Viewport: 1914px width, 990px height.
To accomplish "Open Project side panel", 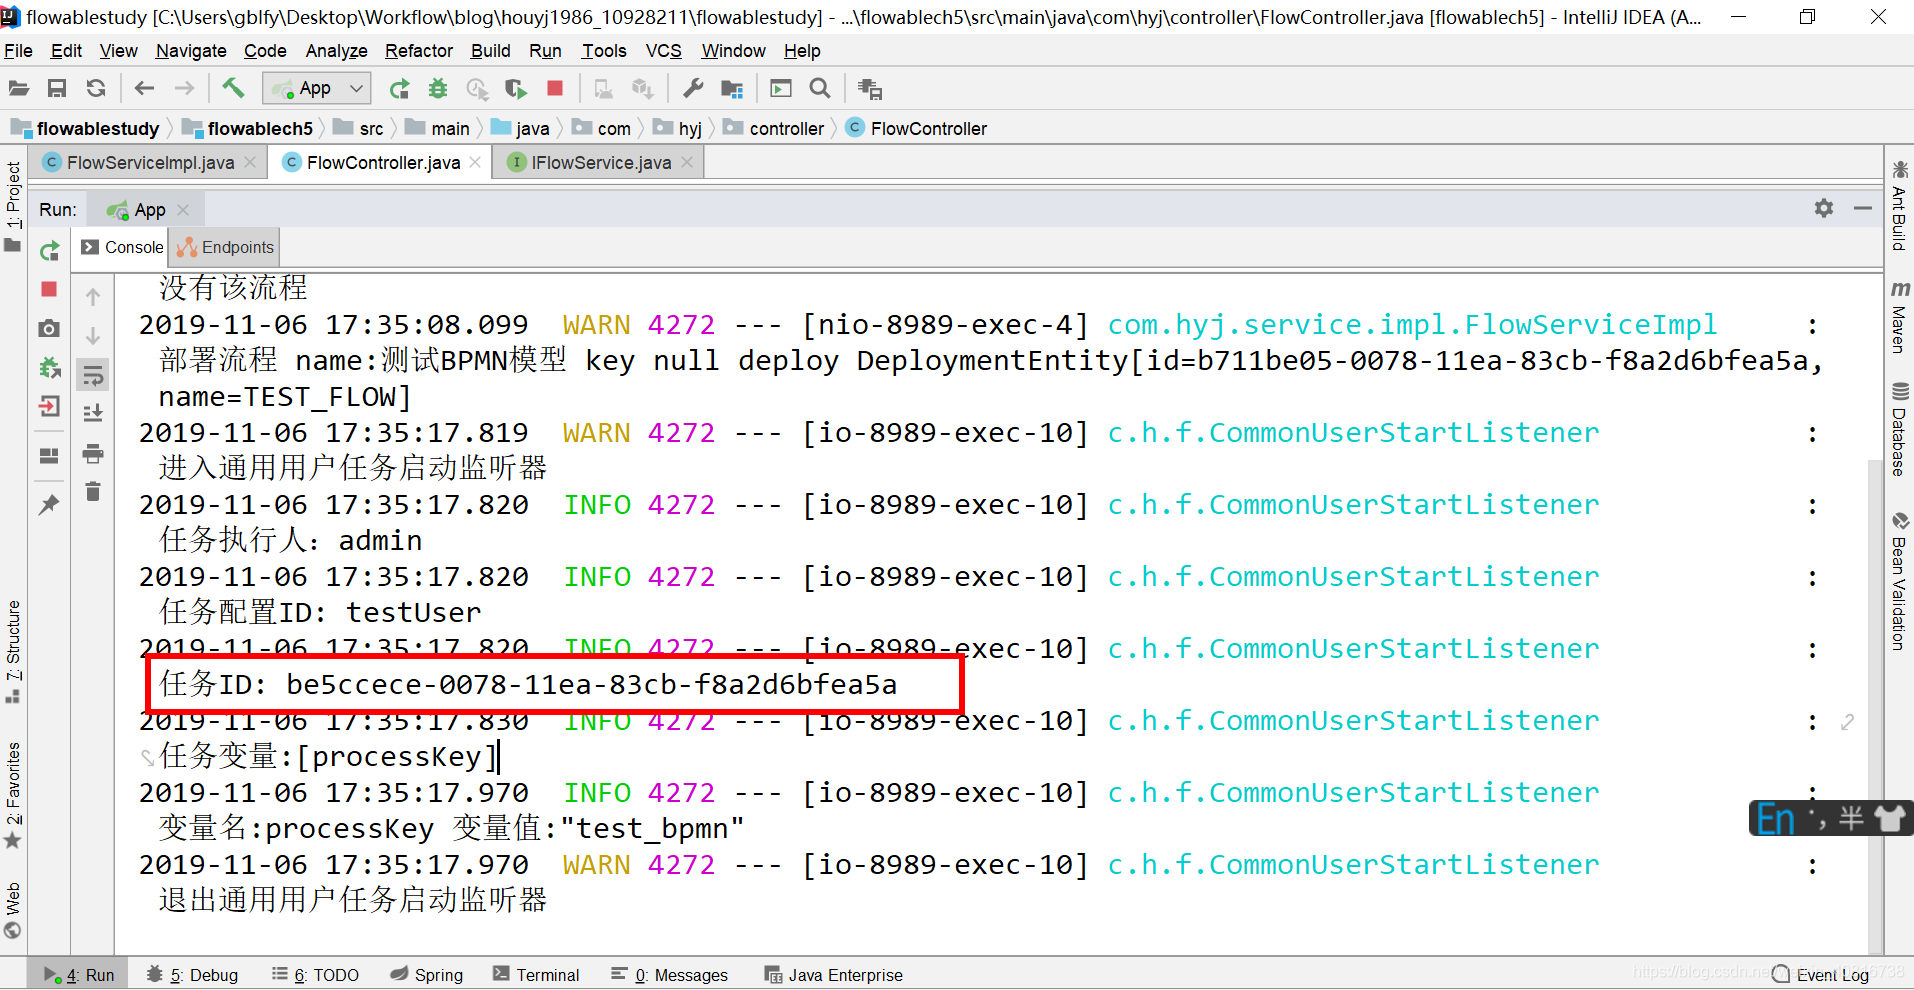I will coord(13,207).
